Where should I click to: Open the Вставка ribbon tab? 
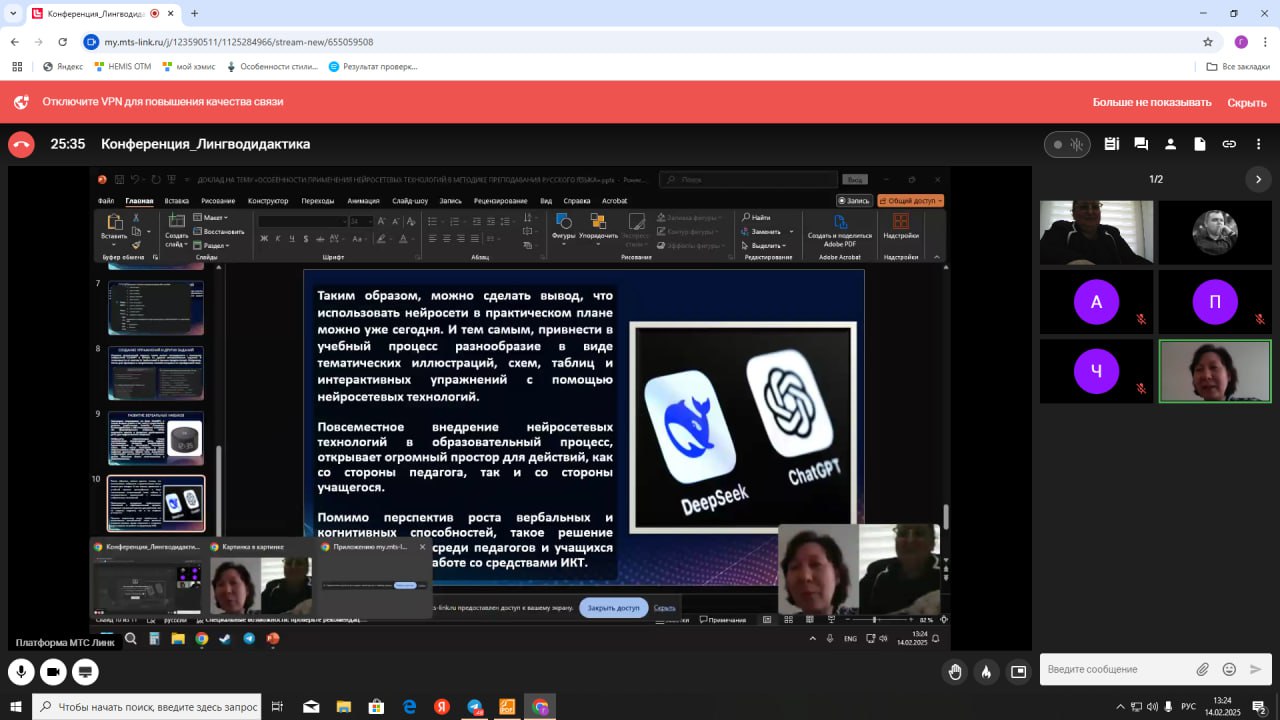[x=176, y=201]
